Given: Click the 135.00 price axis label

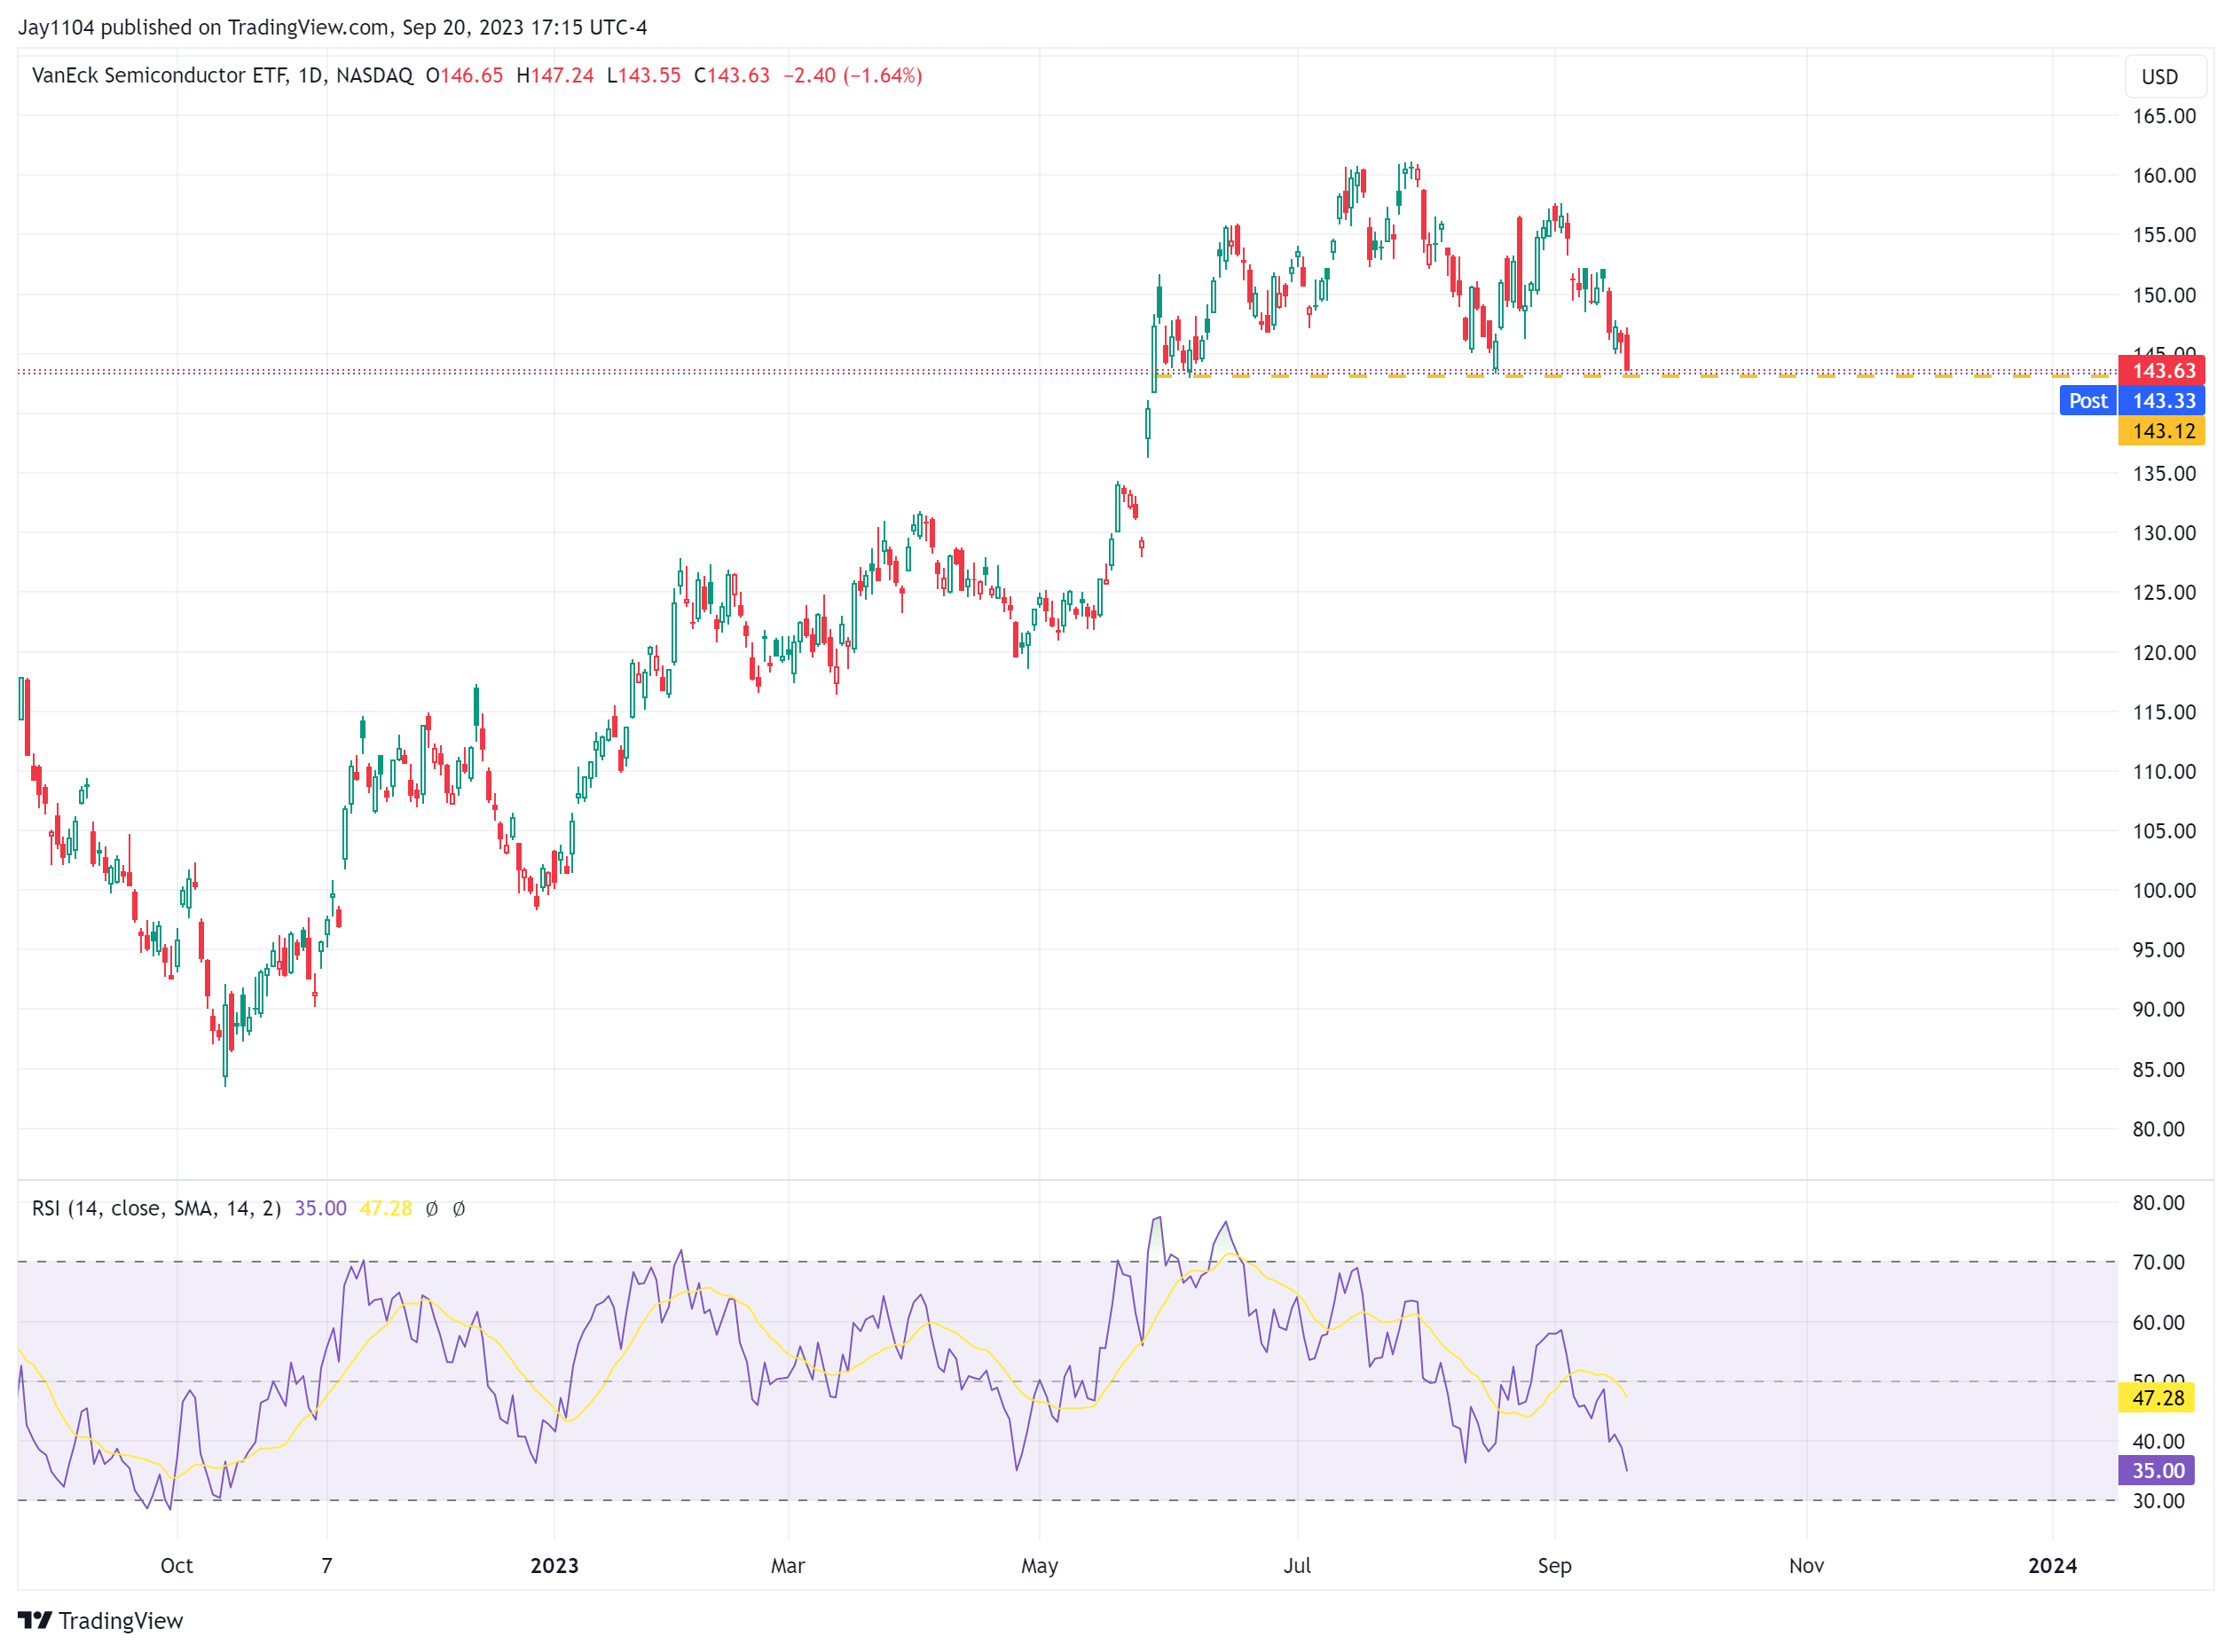Looking at the screenshot, I should (x=2164, y=473).
